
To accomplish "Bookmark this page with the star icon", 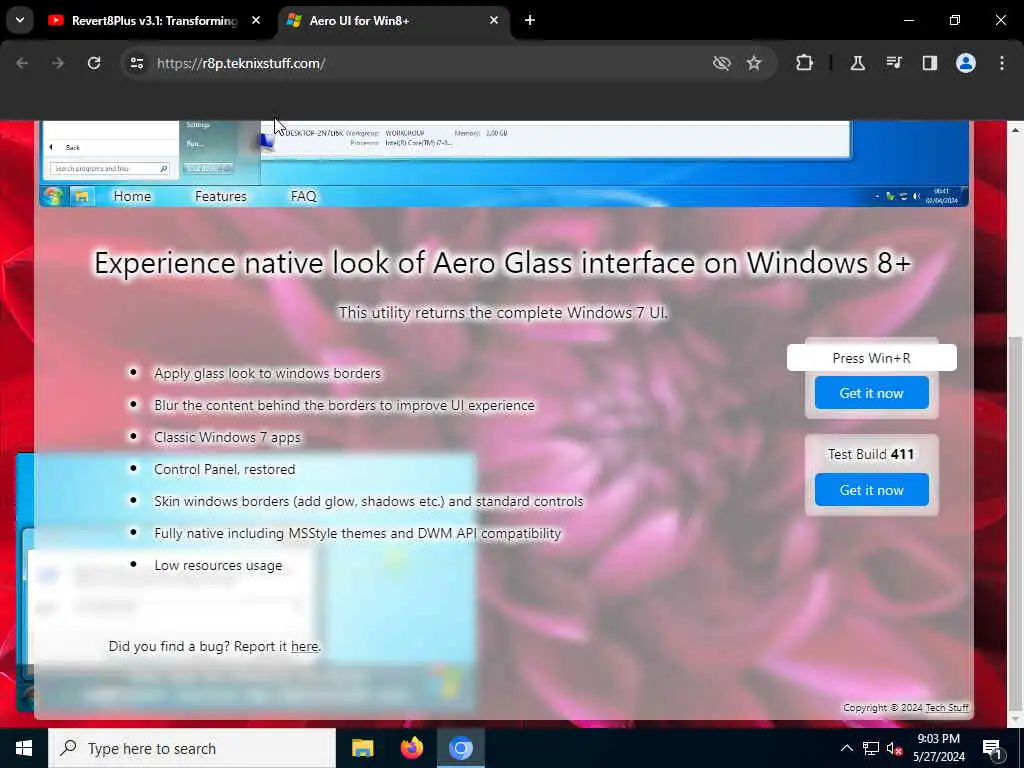I will (754, 63).
